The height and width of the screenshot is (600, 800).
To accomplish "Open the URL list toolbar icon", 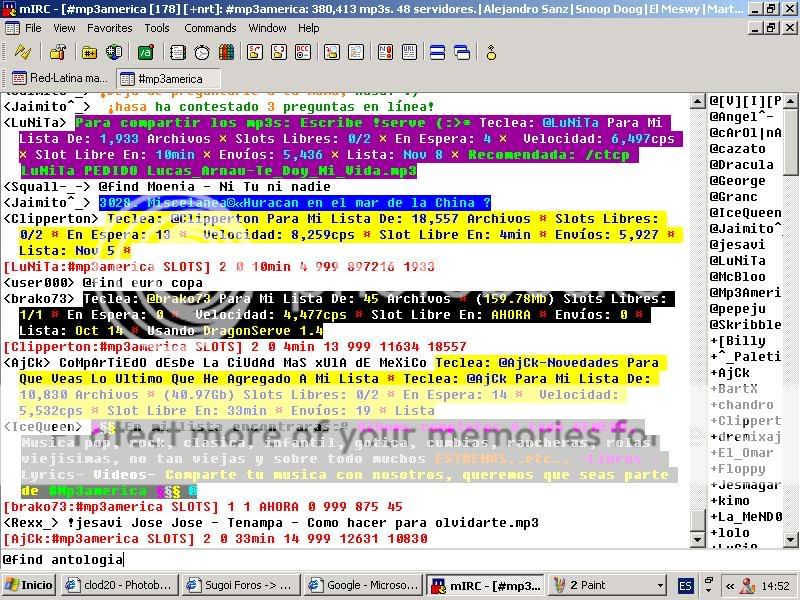I will pos(409,52).
